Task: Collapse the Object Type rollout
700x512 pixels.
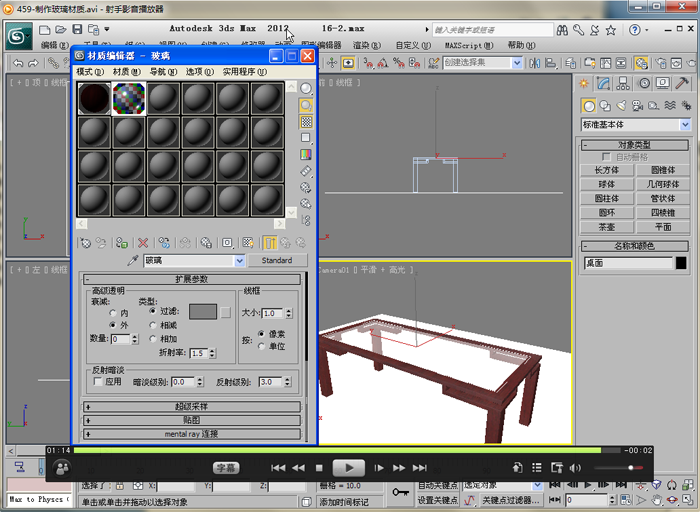Action: click(x=634, y=145)
